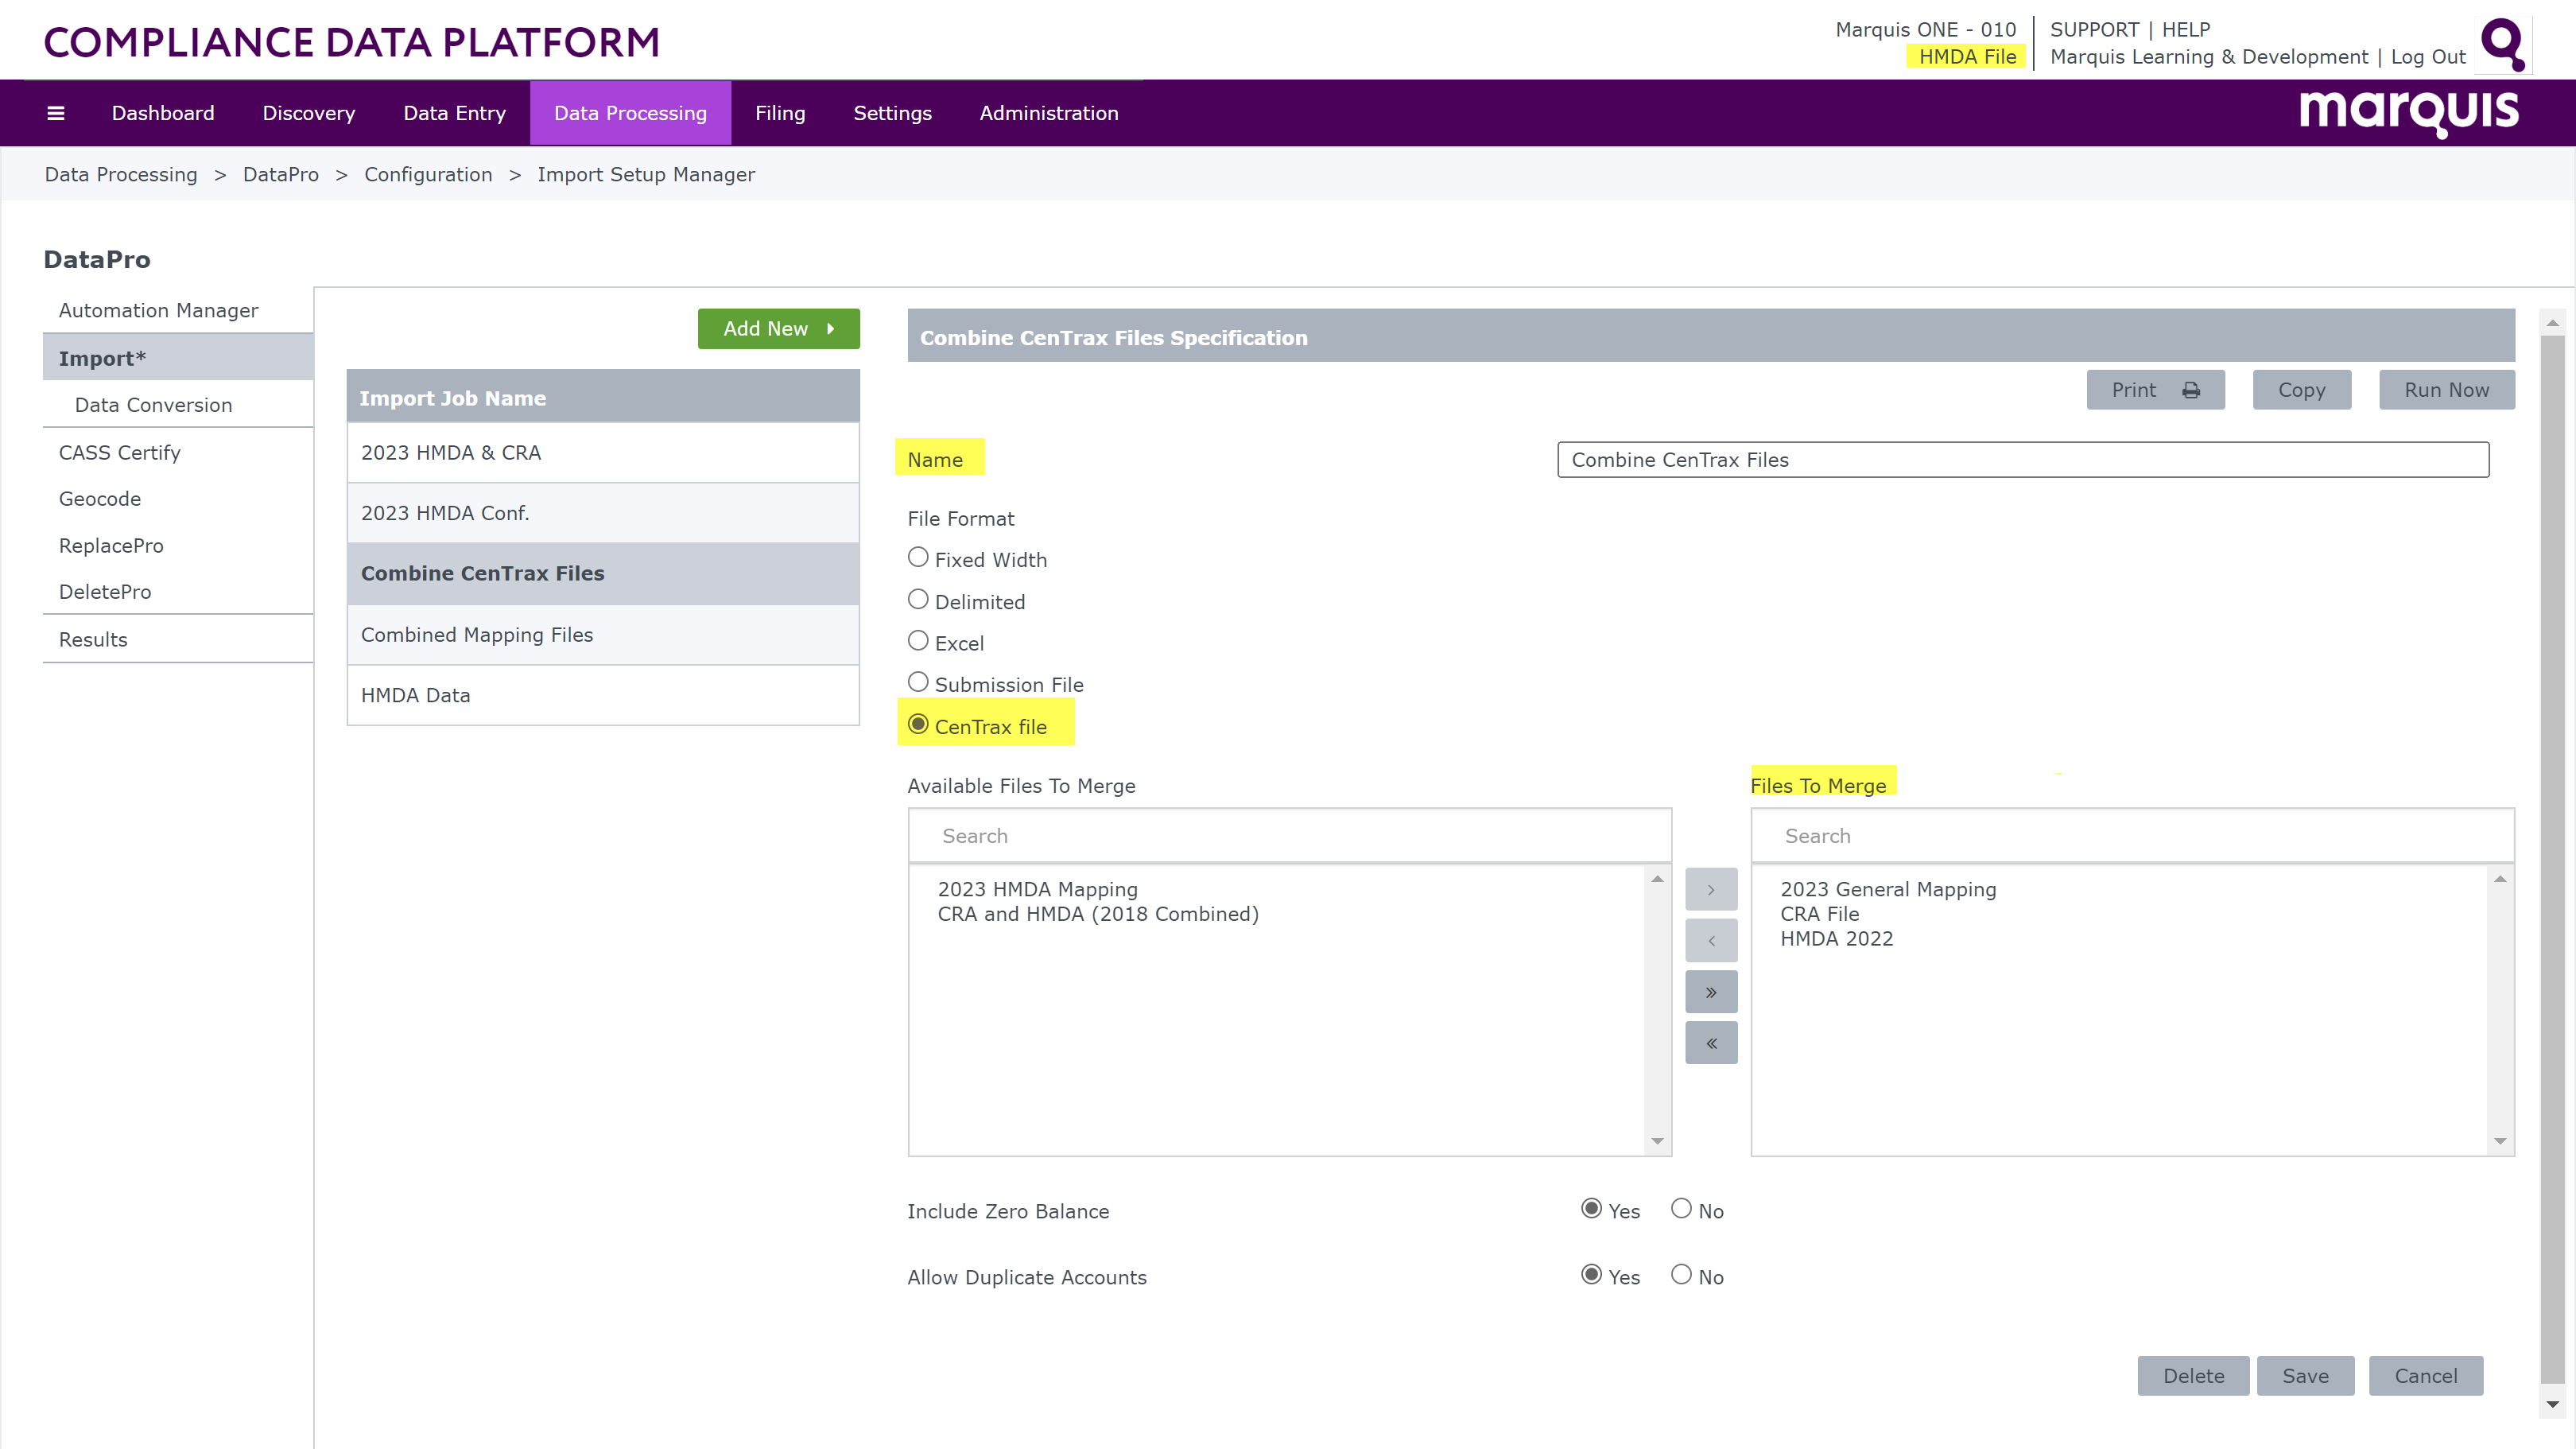Select Excel file format
The image size is (2576, 1449).
(x=918, y=640)
